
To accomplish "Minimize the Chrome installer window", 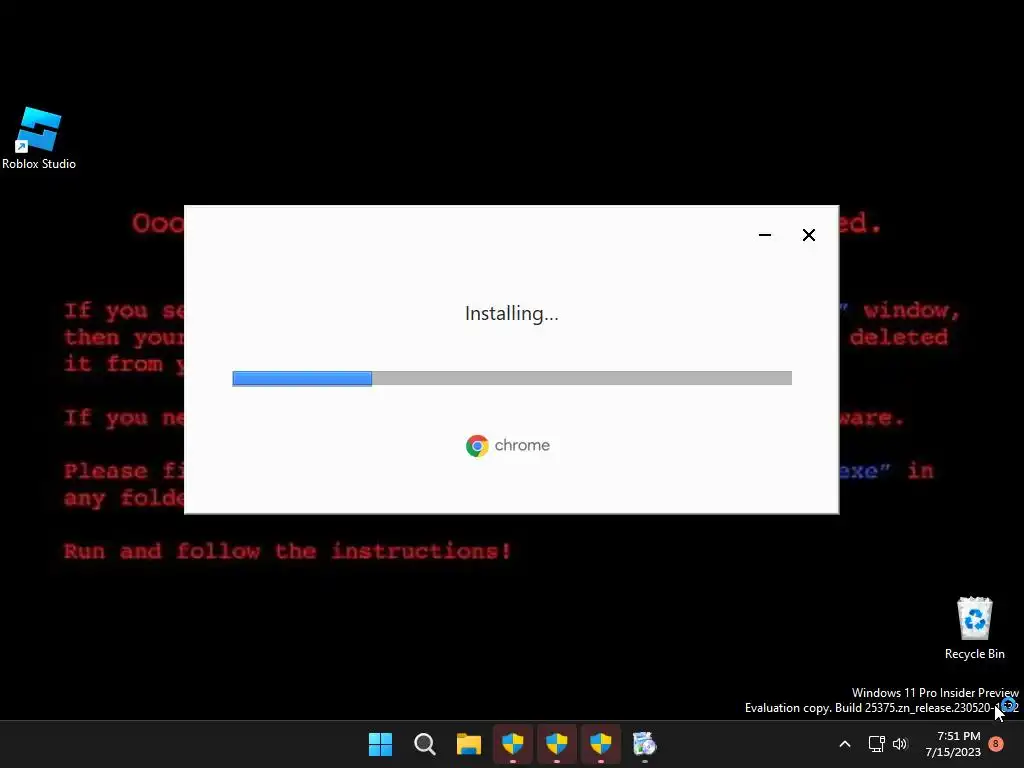I will coord(765,235).
